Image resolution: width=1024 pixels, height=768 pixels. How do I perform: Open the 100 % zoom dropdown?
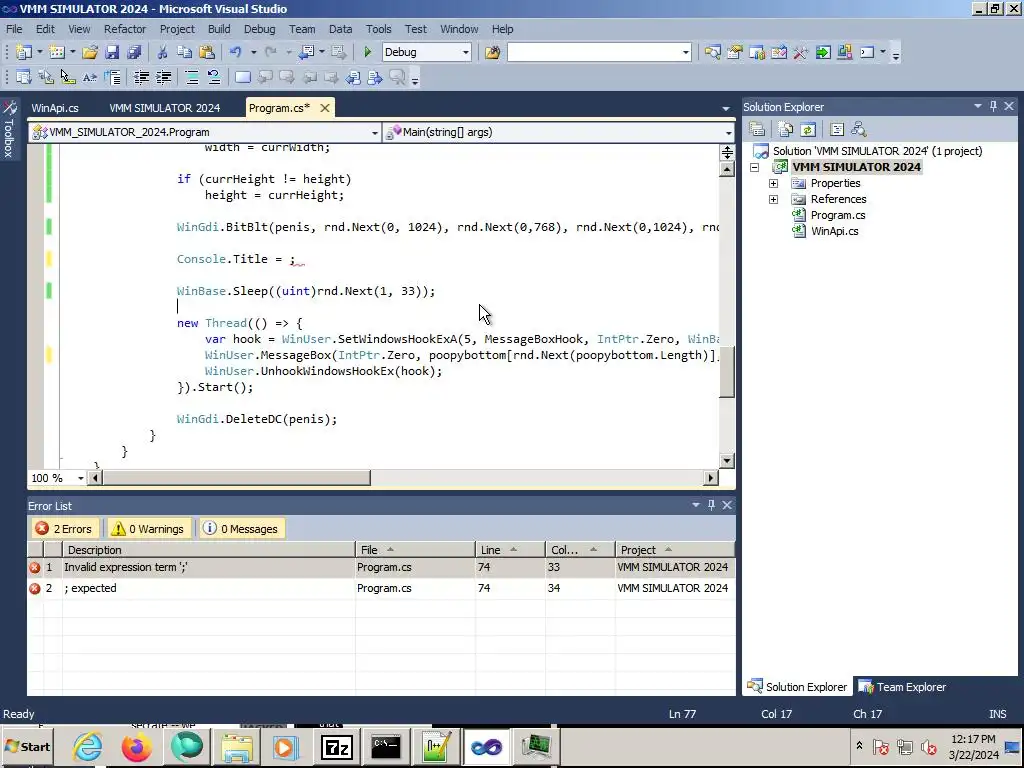80,478
